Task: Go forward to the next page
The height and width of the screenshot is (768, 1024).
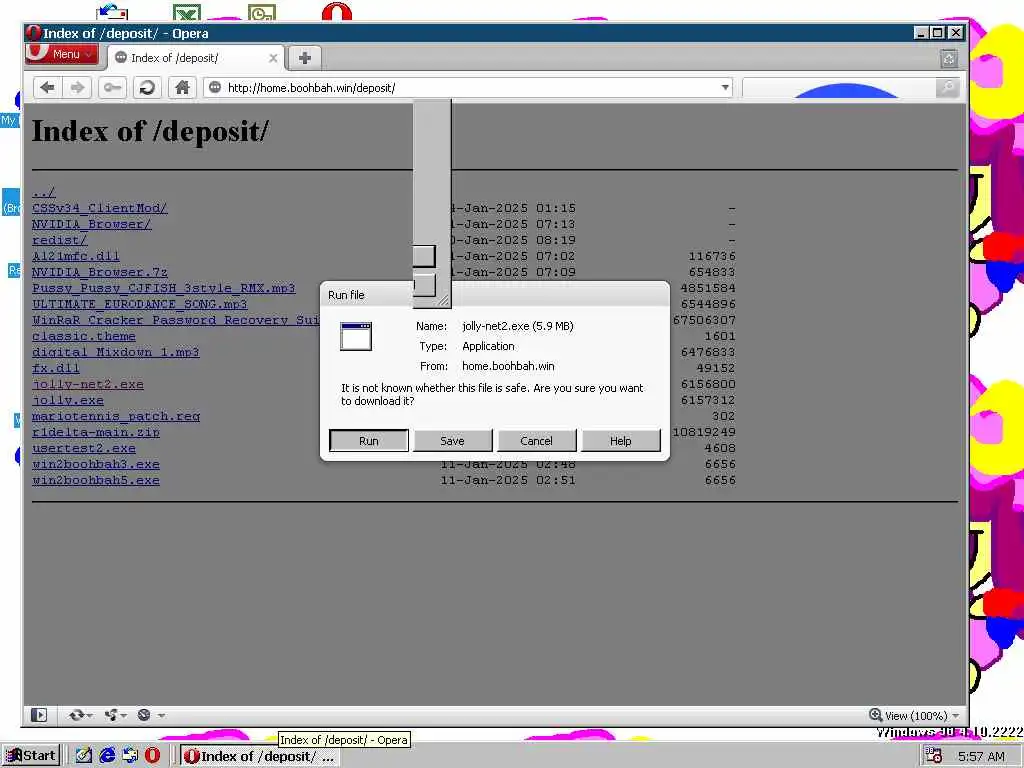Action: click(x=77, y=88)
